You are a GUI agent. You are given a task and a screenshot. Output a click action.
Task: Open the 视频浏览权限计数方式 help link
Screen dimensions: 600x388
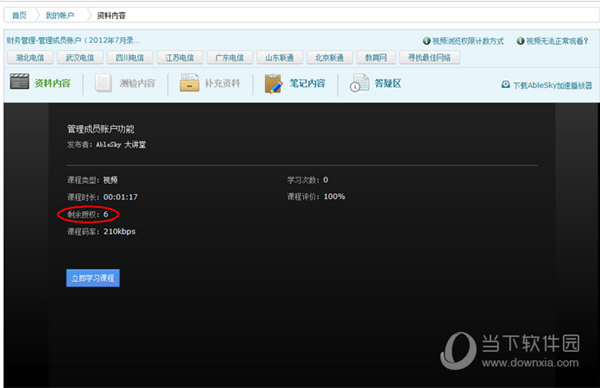(468, 41)
